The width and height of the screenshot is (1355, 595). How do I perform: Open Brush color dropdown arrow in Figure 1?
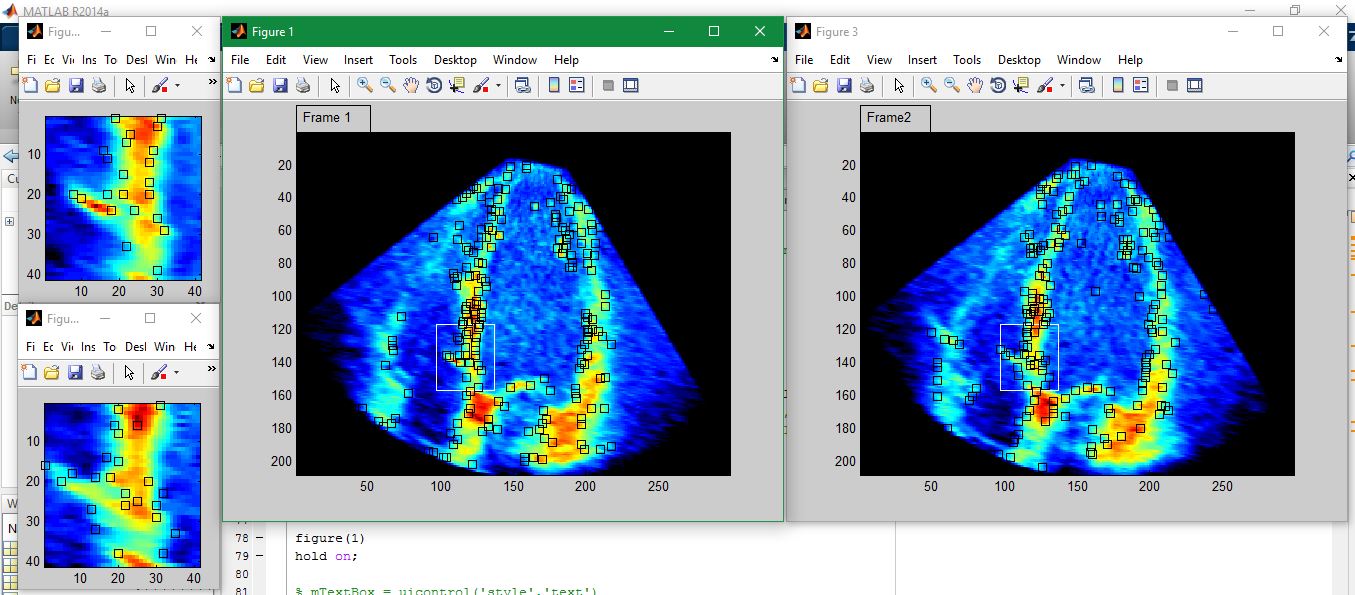click(x=498, y=86)
